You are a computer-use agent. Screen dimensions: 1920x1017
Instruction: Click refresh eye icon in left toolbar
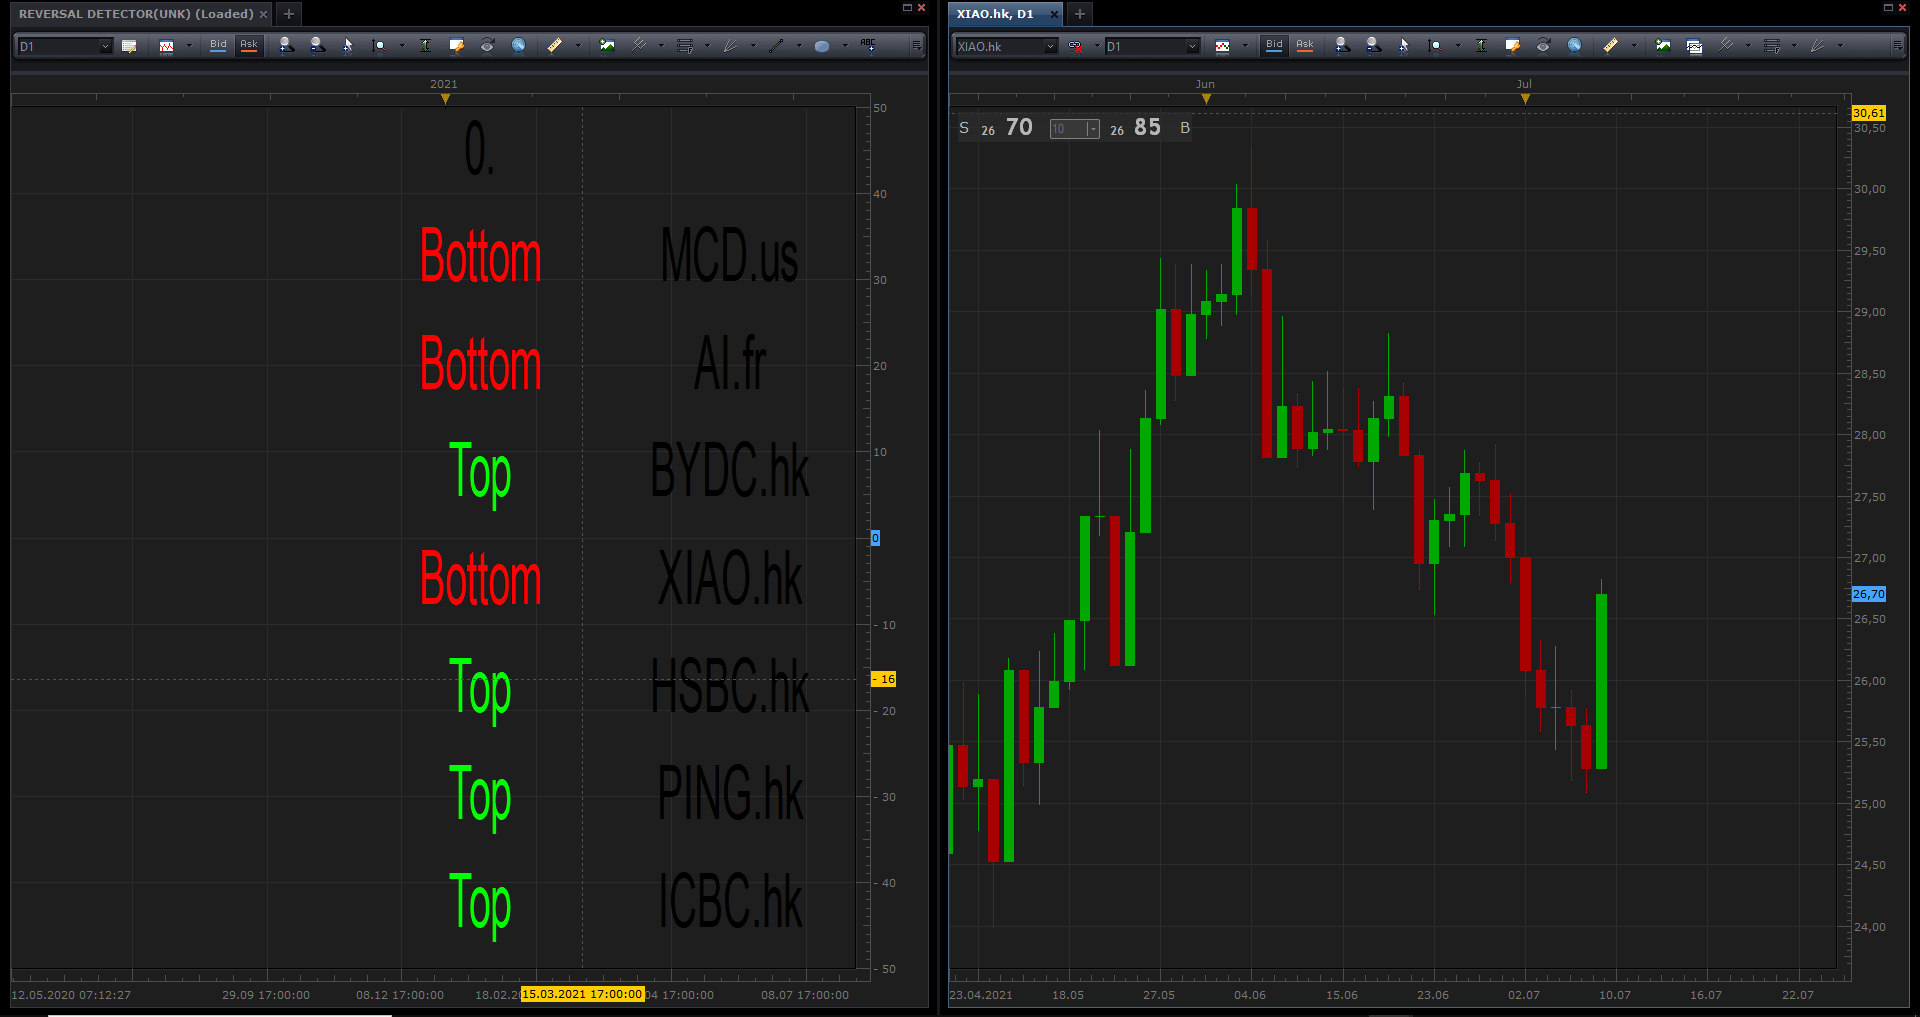(487, 45)
